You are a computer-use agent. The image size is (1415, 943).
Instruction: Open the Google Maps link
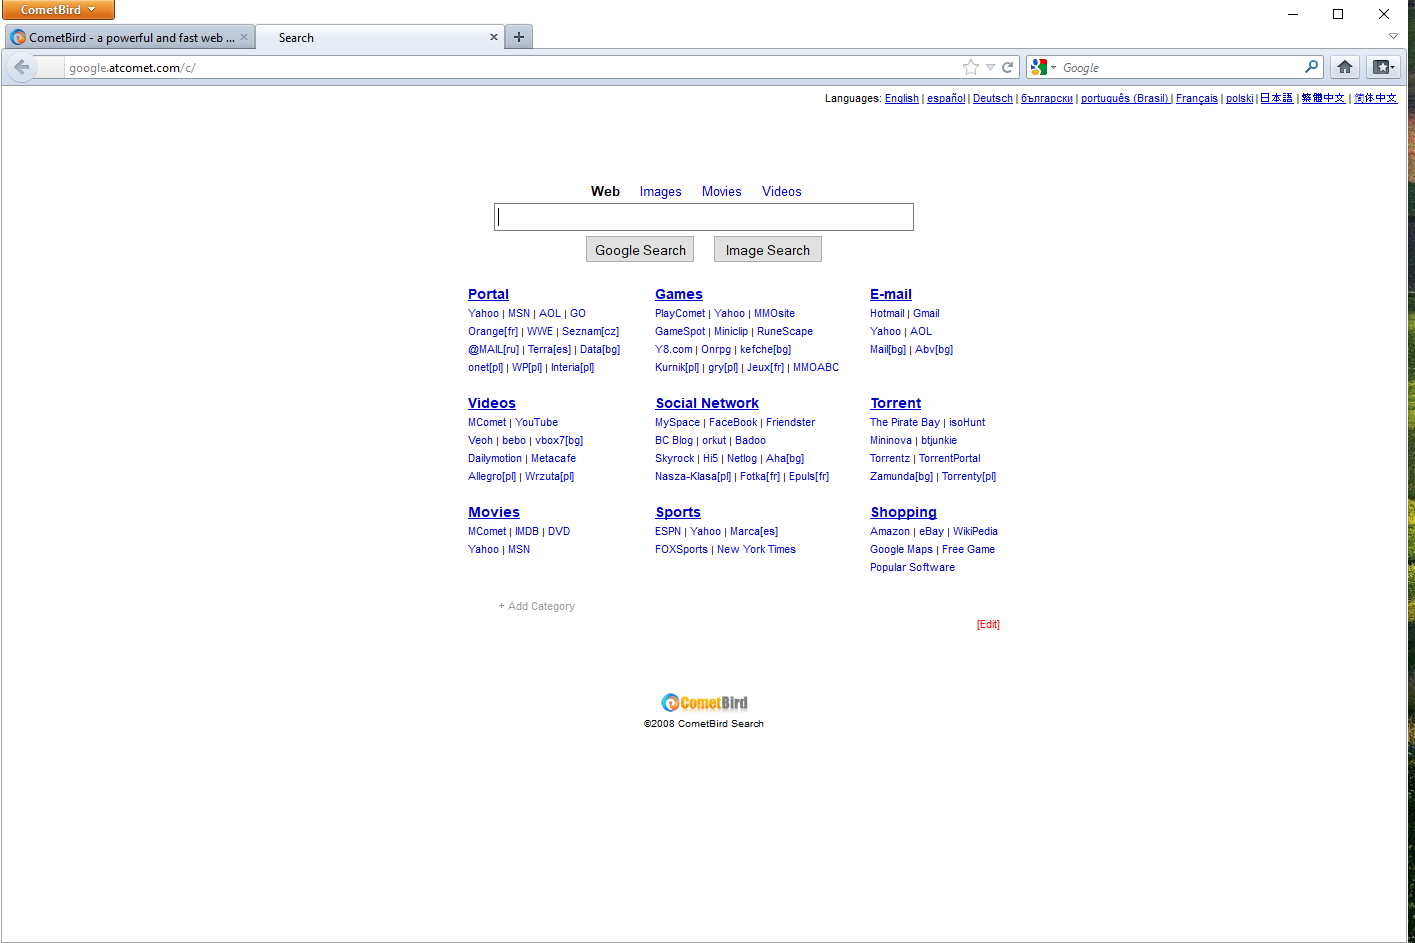tap(901, 549)
